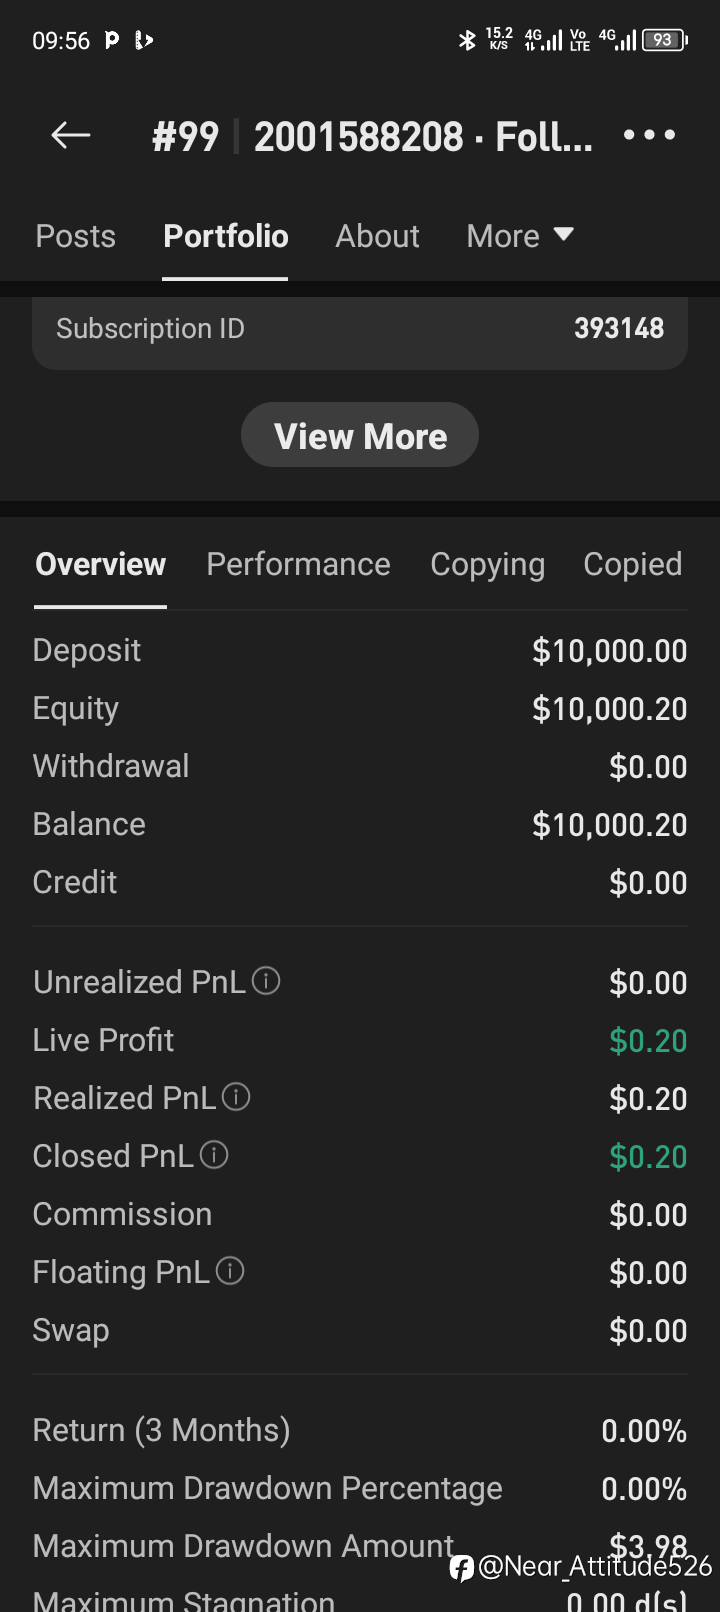Select the Overview sub-tab
This screenshot has height=1612, width=720.
(101, 564)
